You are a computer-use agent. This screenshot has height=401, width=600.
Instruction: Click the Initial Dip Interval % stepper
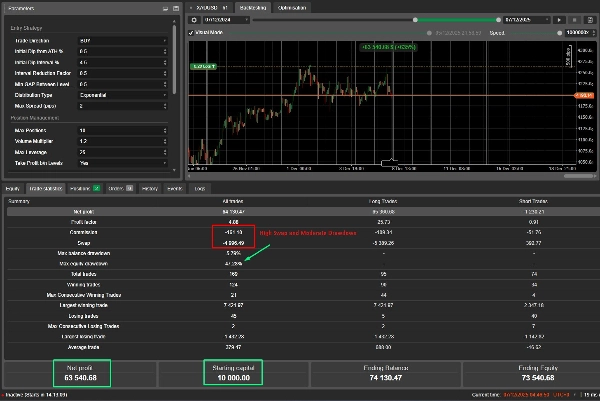tap(165, 62)
